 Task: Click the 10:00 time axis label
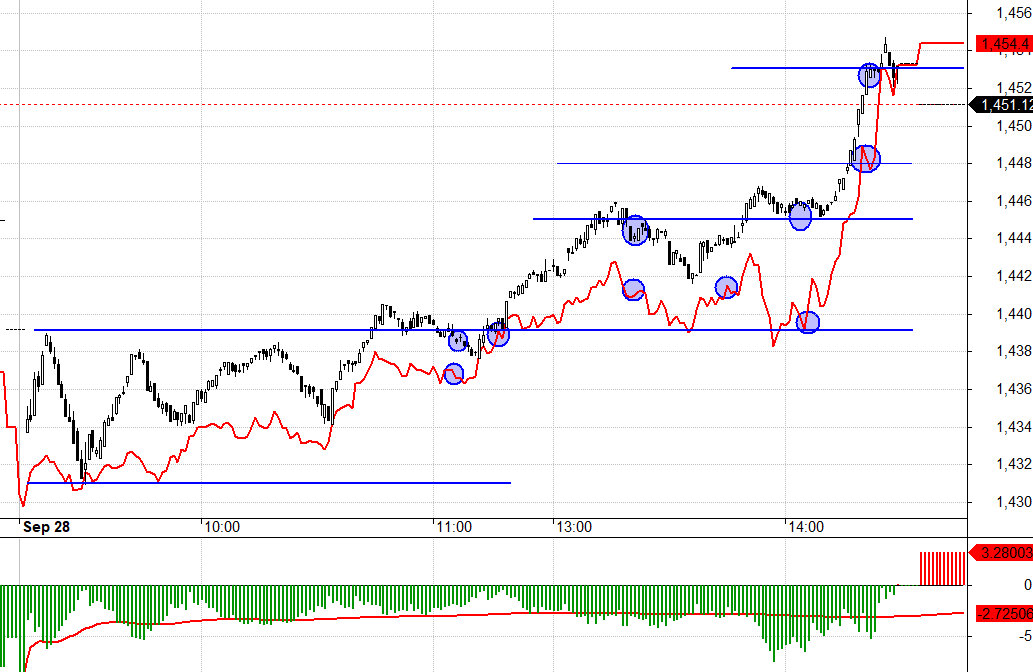tap(219, 526)
